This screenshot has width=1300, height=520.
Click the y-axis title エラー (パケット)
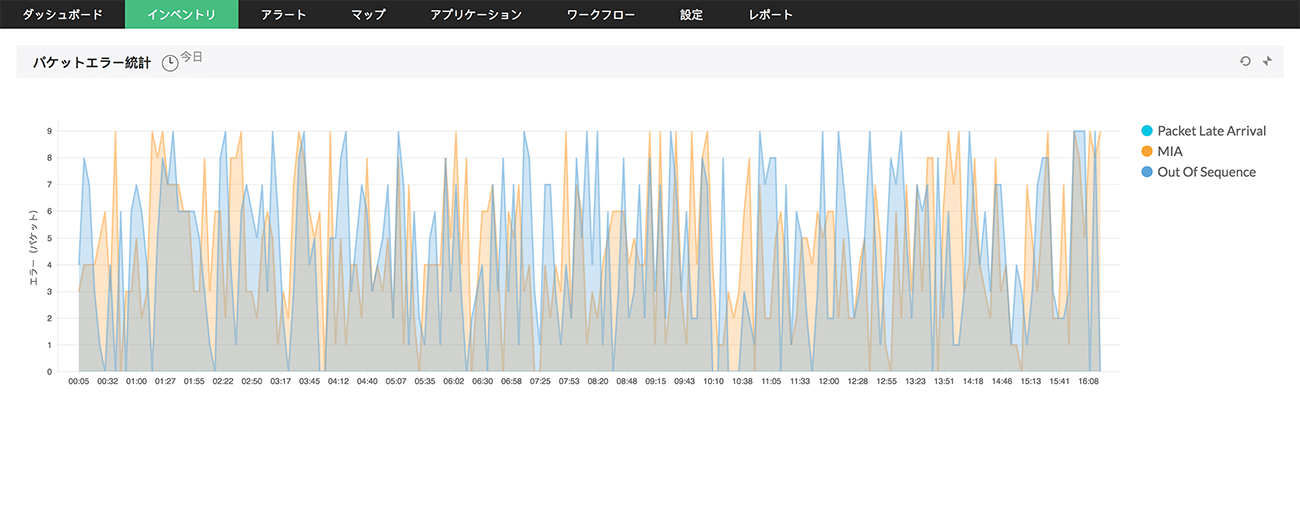click(x=33, y=249)
